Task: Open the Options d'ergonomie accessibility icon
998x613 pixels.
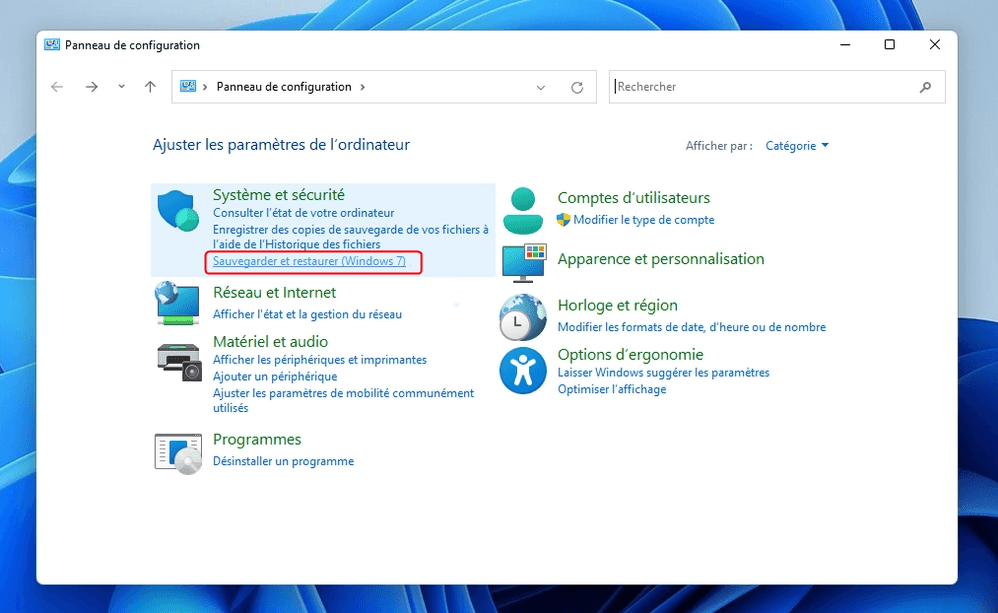Action: pyautogui.click(x=523, y=370)
